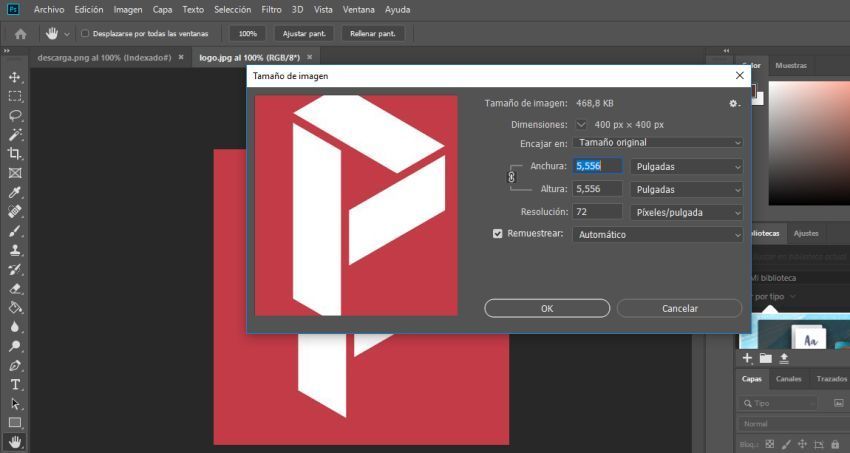This screenshot has height=453, width=850.
Task: Open the Filtro menu
Action: [271, 10]
